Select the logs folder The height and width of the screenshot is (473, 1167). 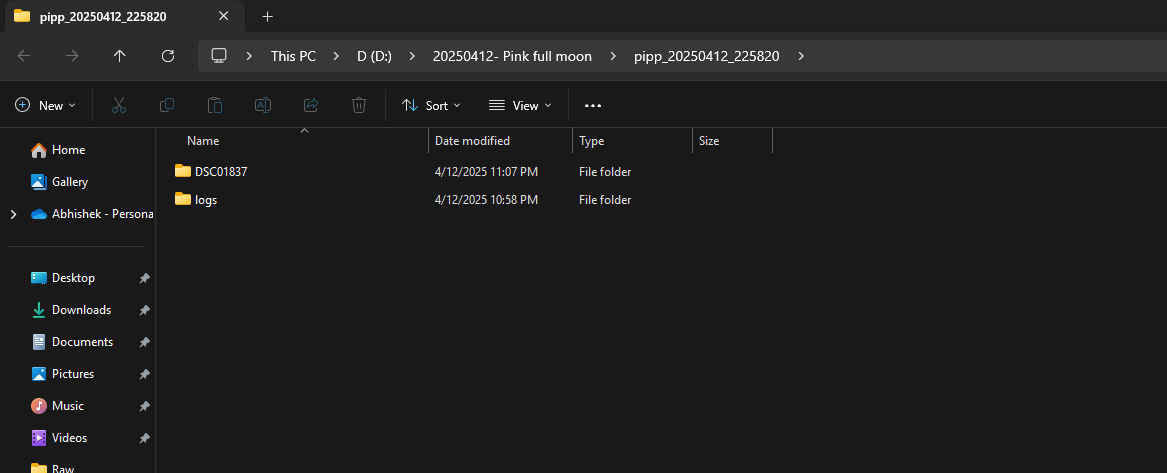click(206, 200)
